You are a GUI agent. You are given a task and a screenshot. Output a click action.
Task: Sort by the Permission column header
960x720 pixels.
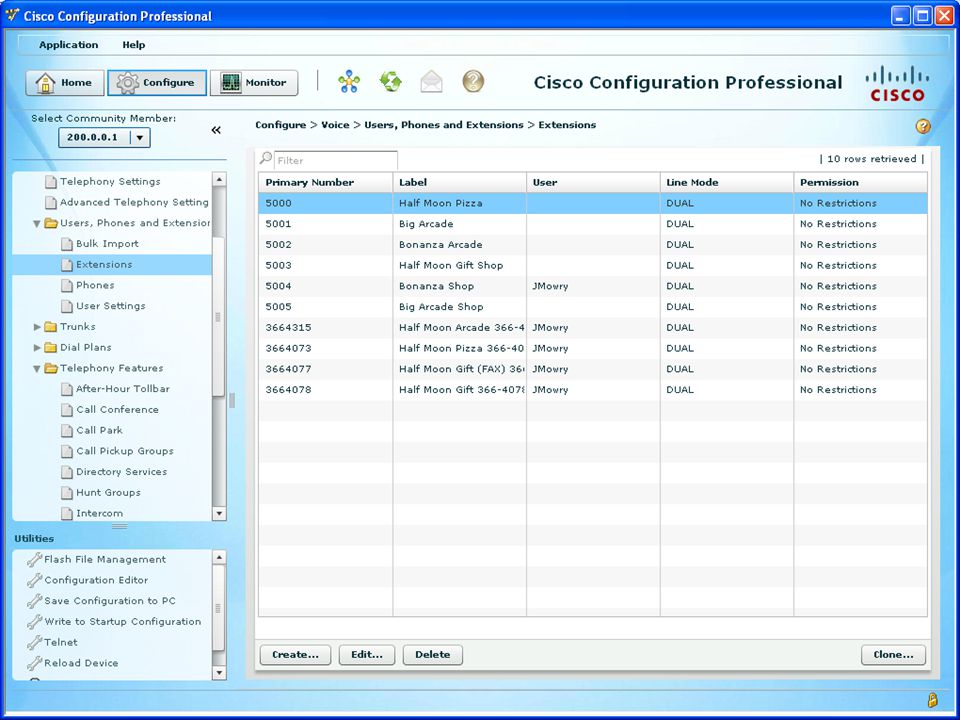(x=860, y=182)
